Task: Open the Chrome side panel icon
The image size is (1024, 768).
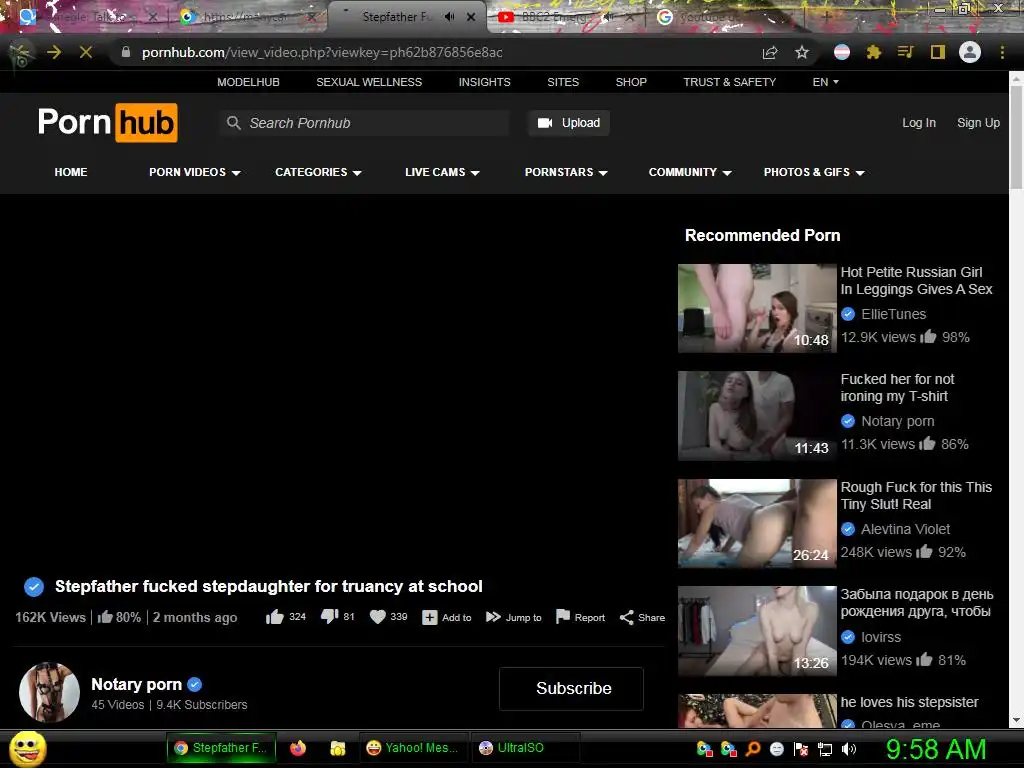Action: 938,52
